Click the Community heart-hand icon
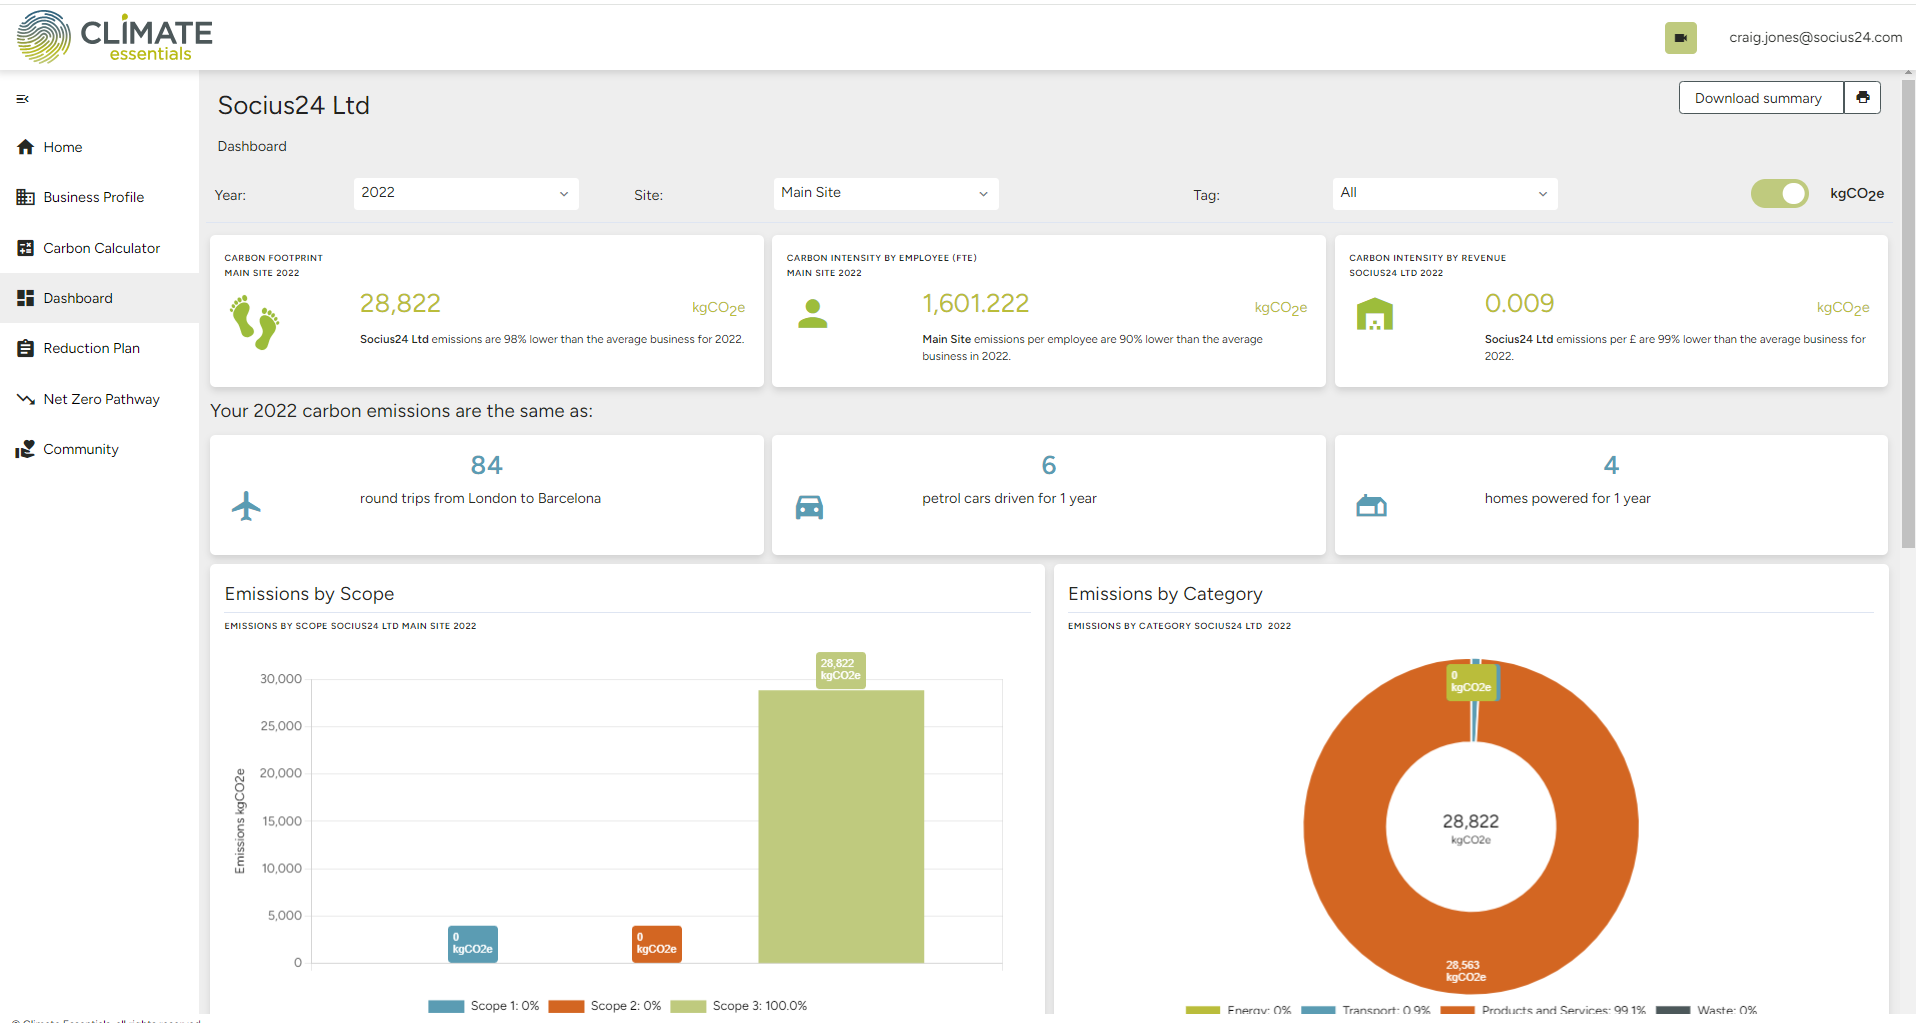This screenshot has height=1023, width=1916. (26, 449)
